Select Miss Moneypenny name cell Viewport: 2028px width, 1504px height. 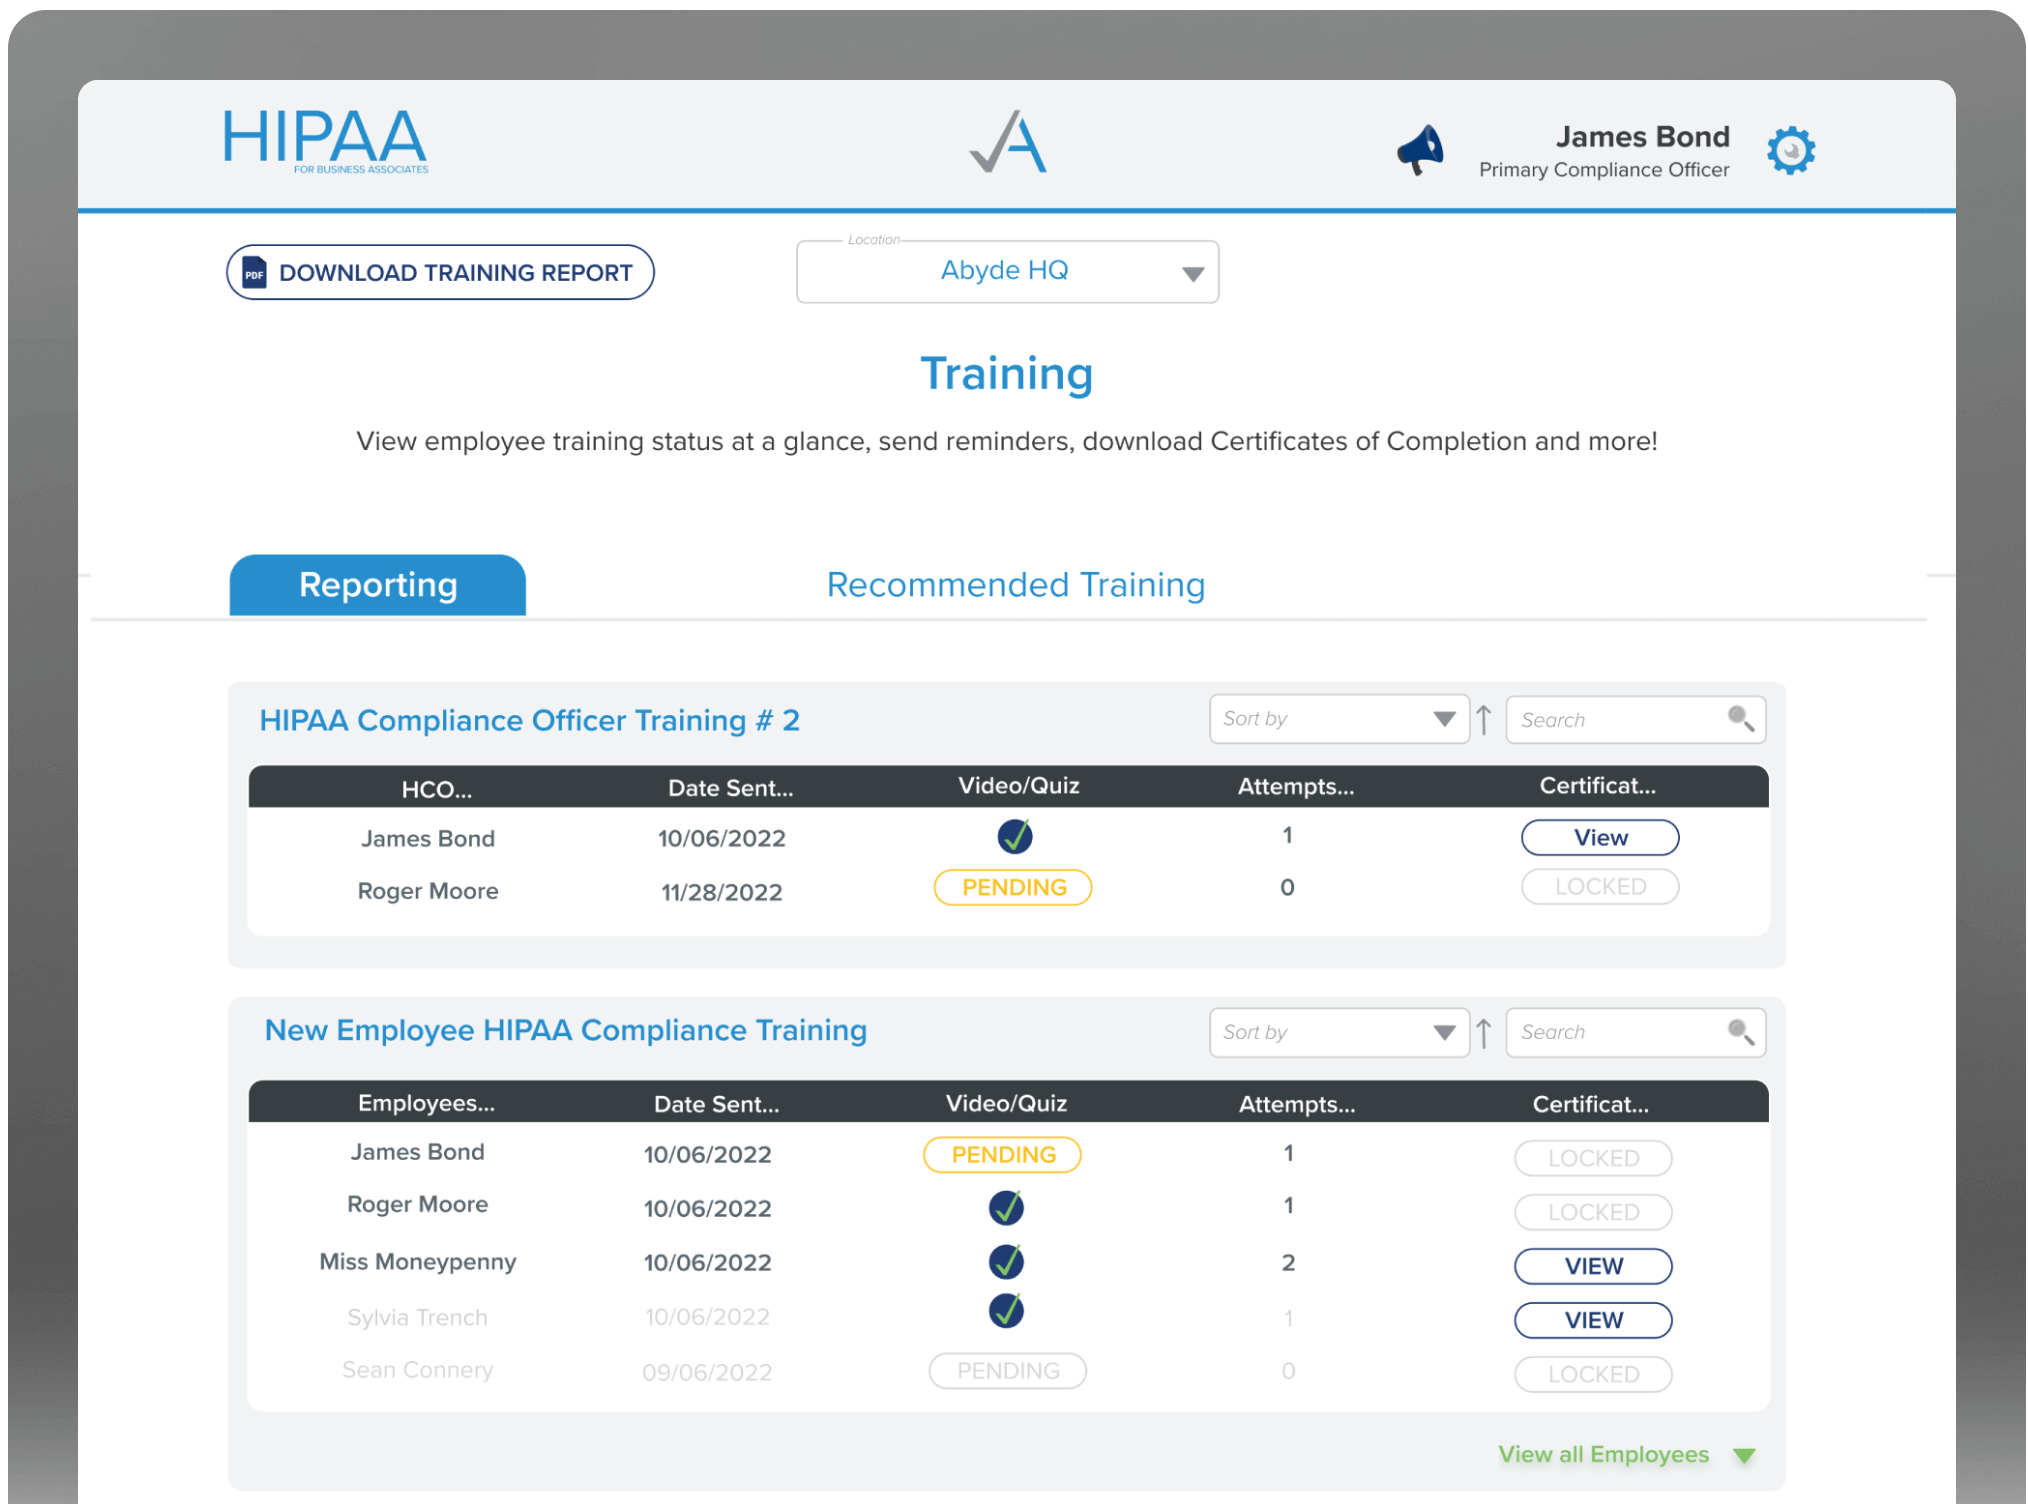417,1262
